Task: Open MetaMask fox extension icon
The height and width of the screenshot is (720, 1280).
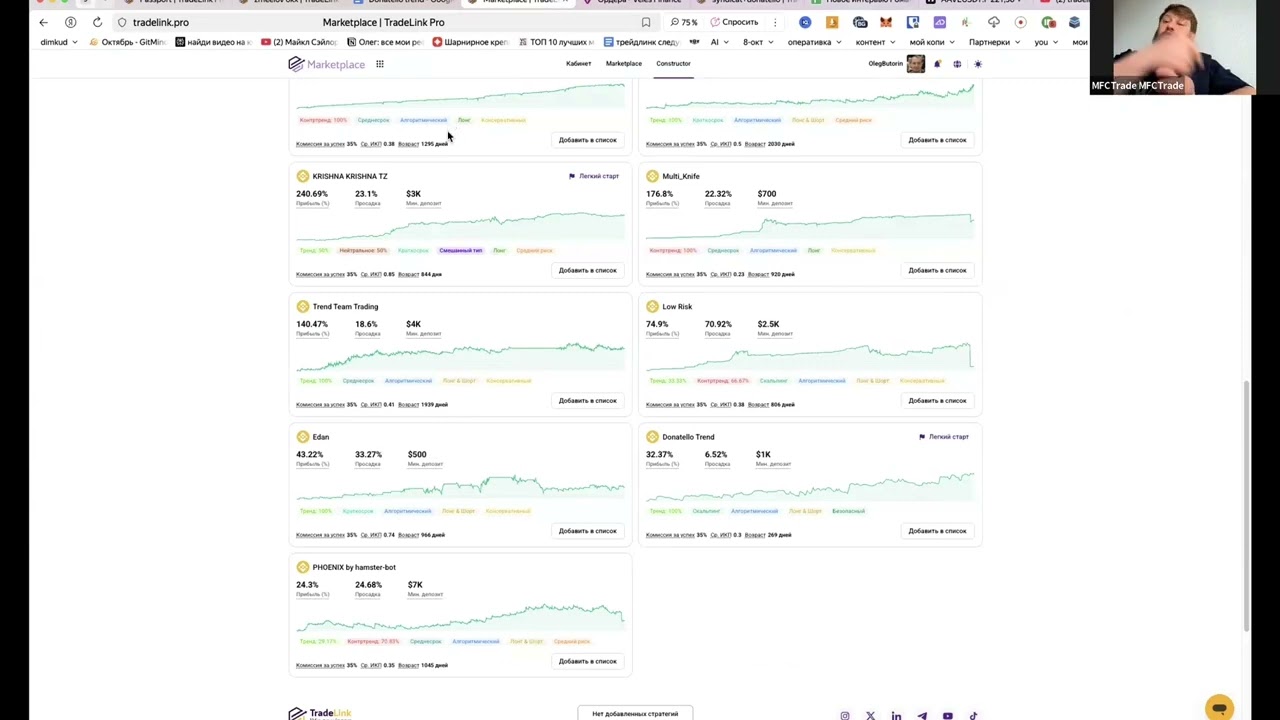Action: pyautogui.click(x=886, y=22)
